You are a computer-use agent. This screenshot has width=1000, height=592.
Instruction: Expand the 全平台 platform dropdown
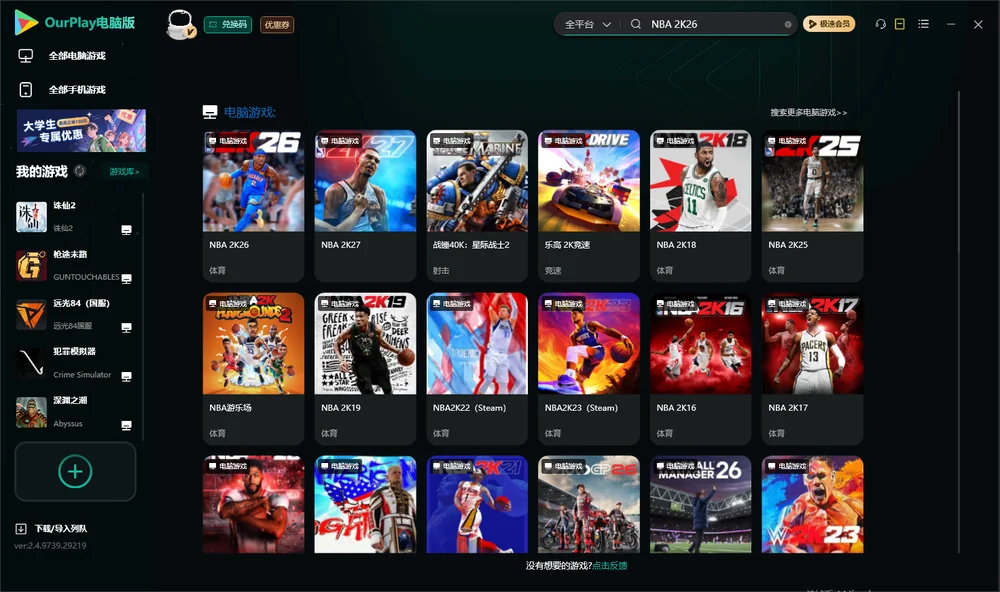tap(587, 24)
